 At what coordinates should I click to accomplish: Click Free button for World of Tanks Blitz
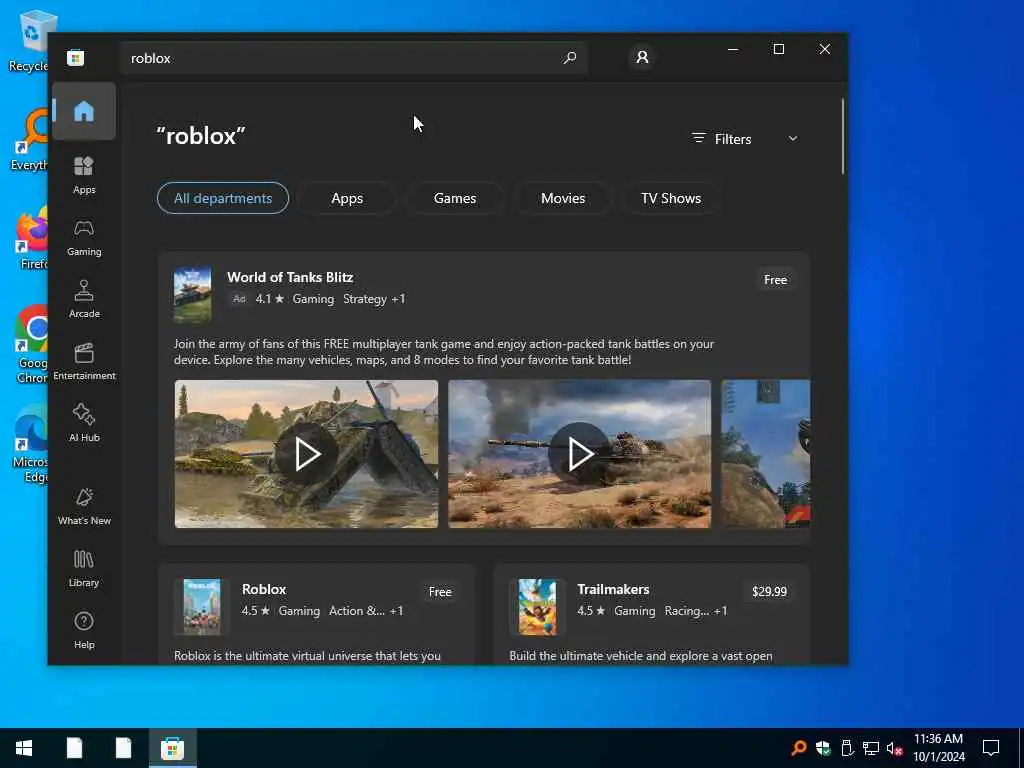[x=775, y=280]
